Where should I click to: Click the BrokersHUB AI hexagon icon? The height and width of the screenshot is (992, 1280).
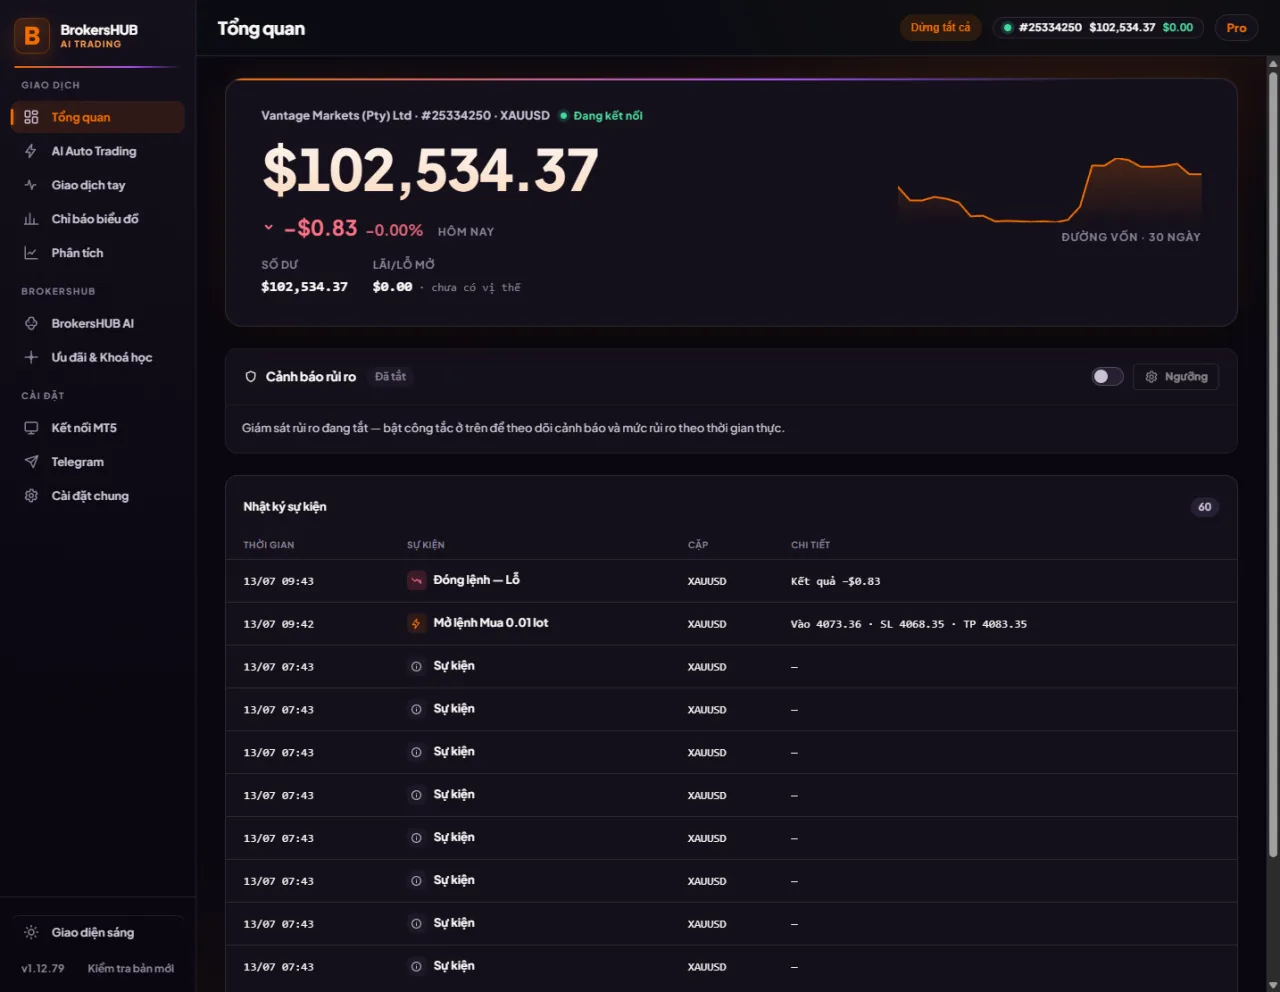pos(31,323)
